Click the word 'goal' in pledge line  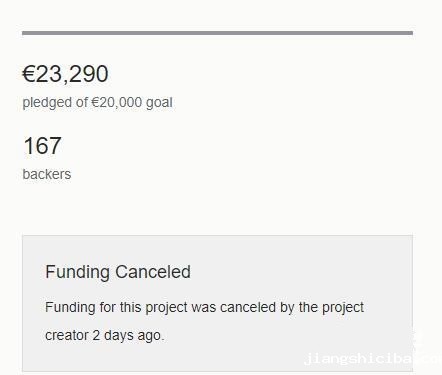pos(159,103)
